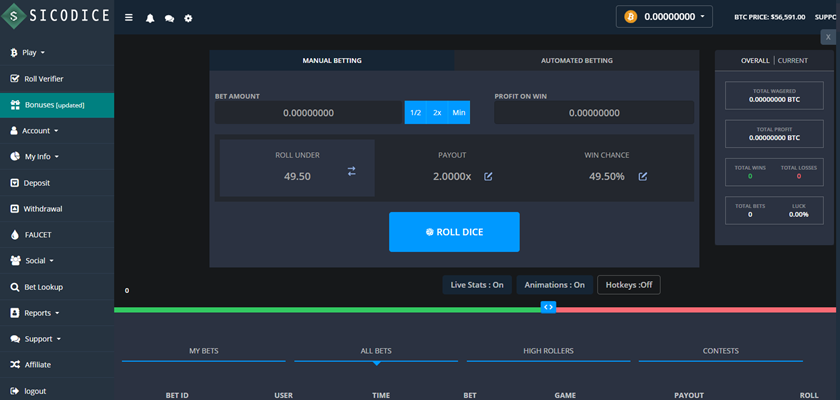Click the 2x bet multiplier button
The image size is (840, 400).
tap(437, 112)
